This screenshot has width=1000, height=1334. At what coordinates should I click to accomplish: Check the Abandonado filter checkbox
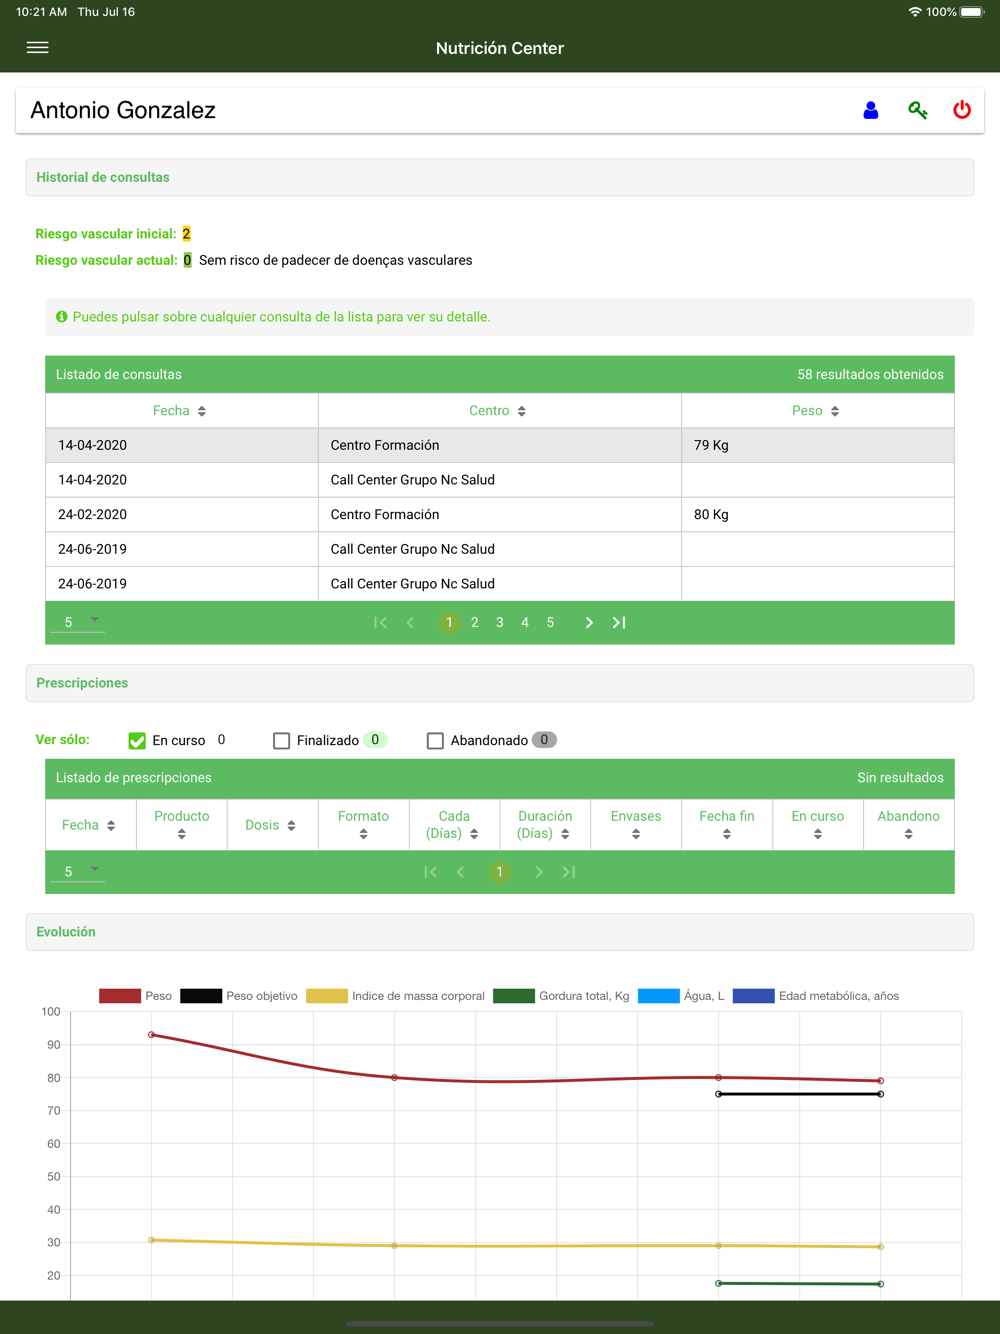point(435,741)
